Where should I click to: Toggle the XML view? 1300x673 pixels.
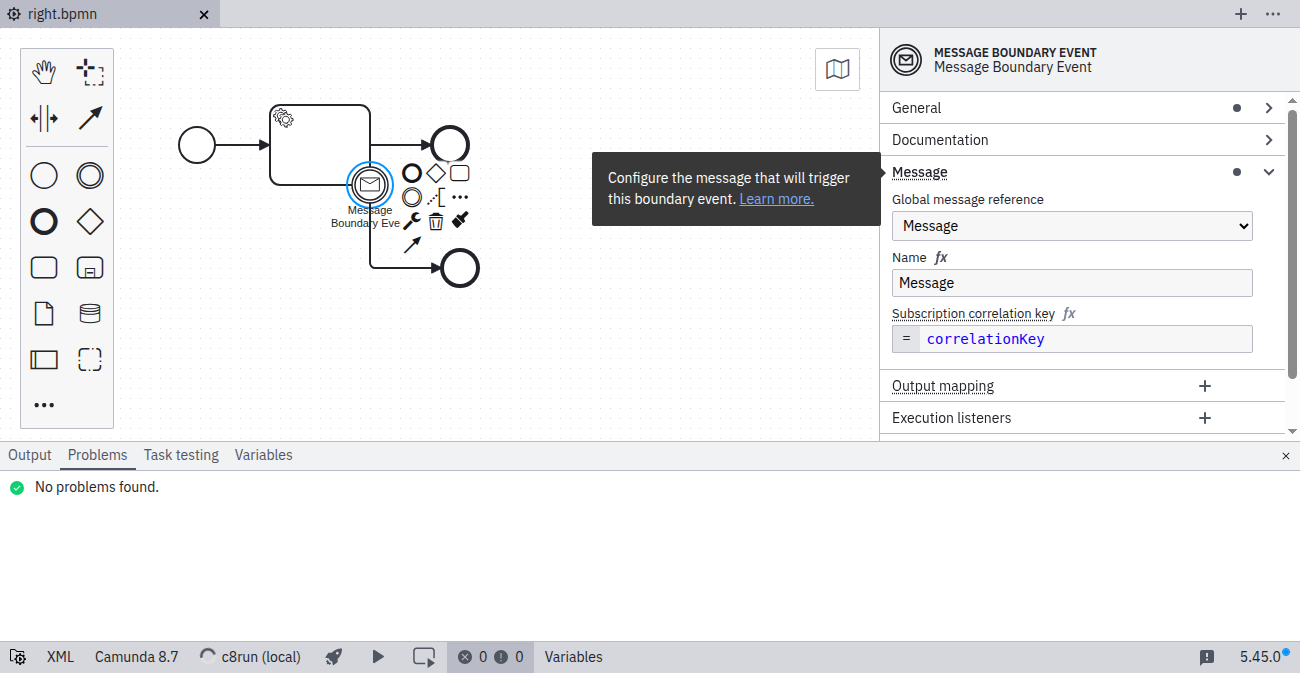pyautogui.click(x=60, y=657)
